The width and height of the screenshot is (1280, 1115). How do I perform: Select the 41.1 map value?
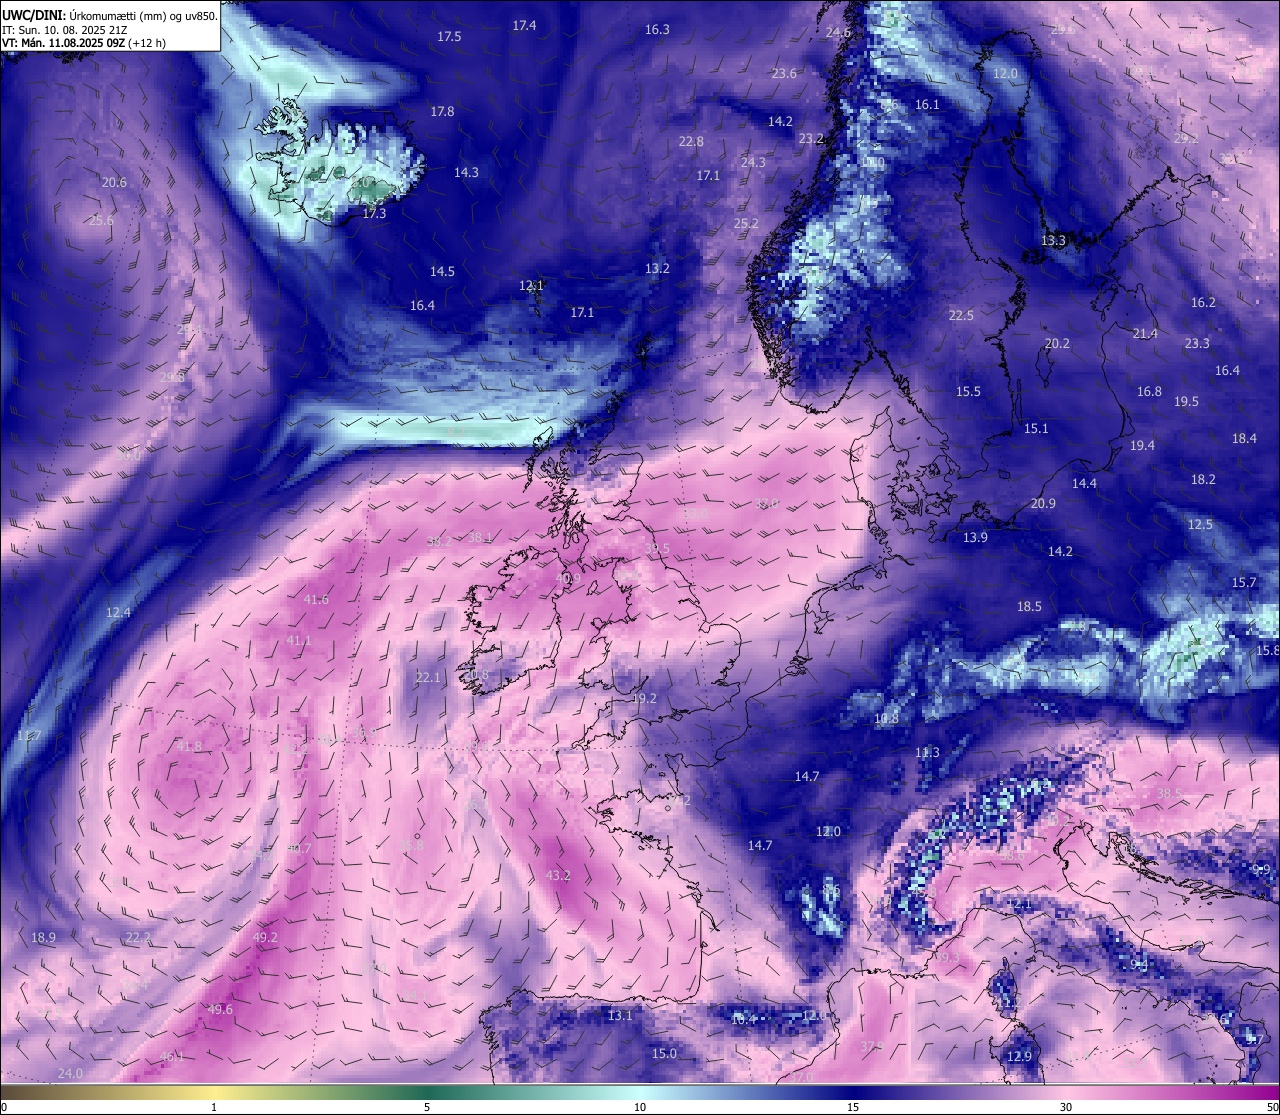[x=299, y=641]
